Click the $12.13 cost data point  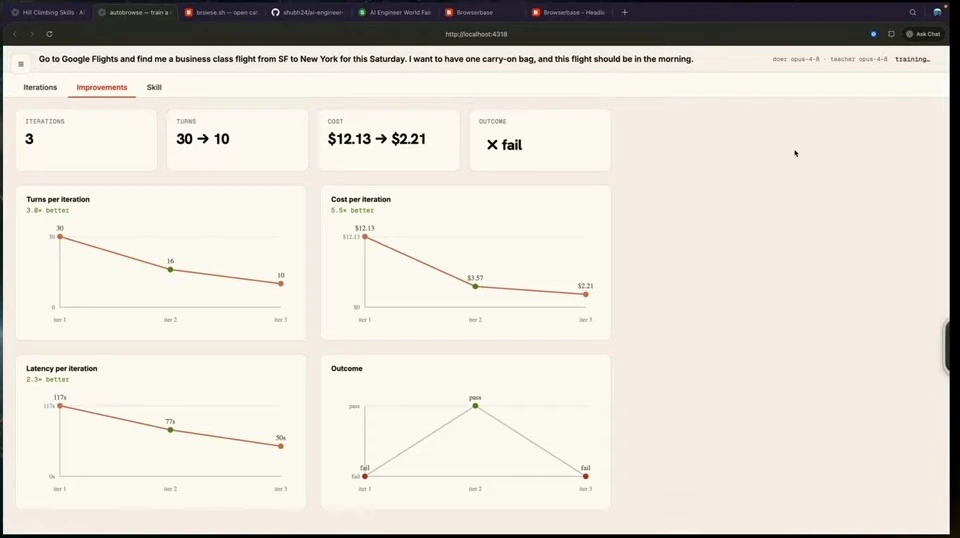click(365, 237)
